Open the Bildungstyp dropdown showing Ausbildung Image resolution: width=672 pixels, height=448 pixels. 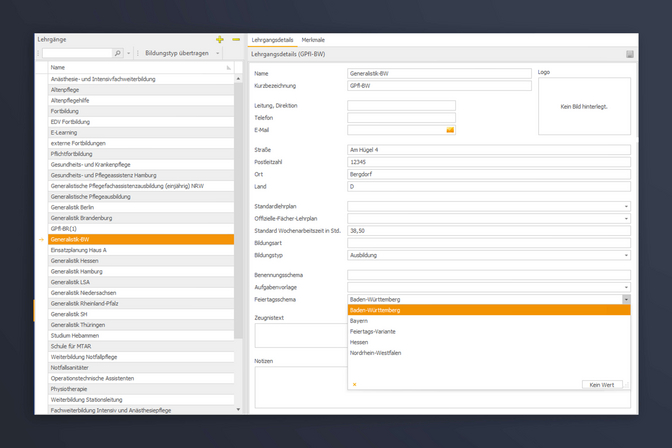pyautogui.click(x=626, y=255)
